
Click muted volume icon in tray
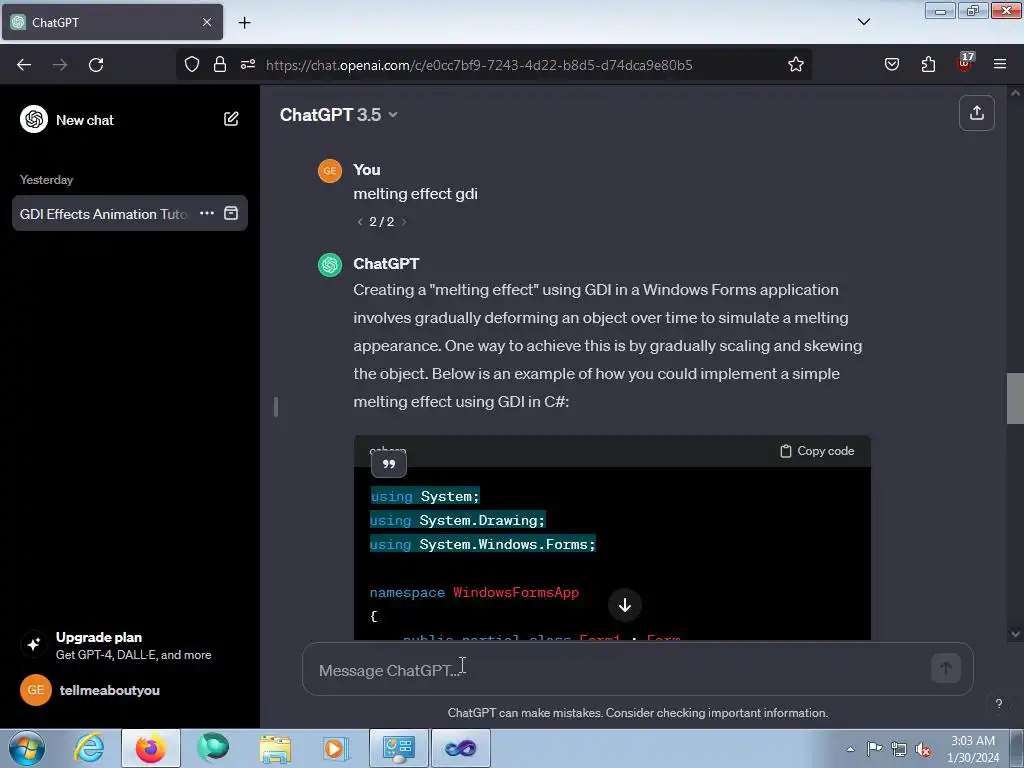click(923, 749)
